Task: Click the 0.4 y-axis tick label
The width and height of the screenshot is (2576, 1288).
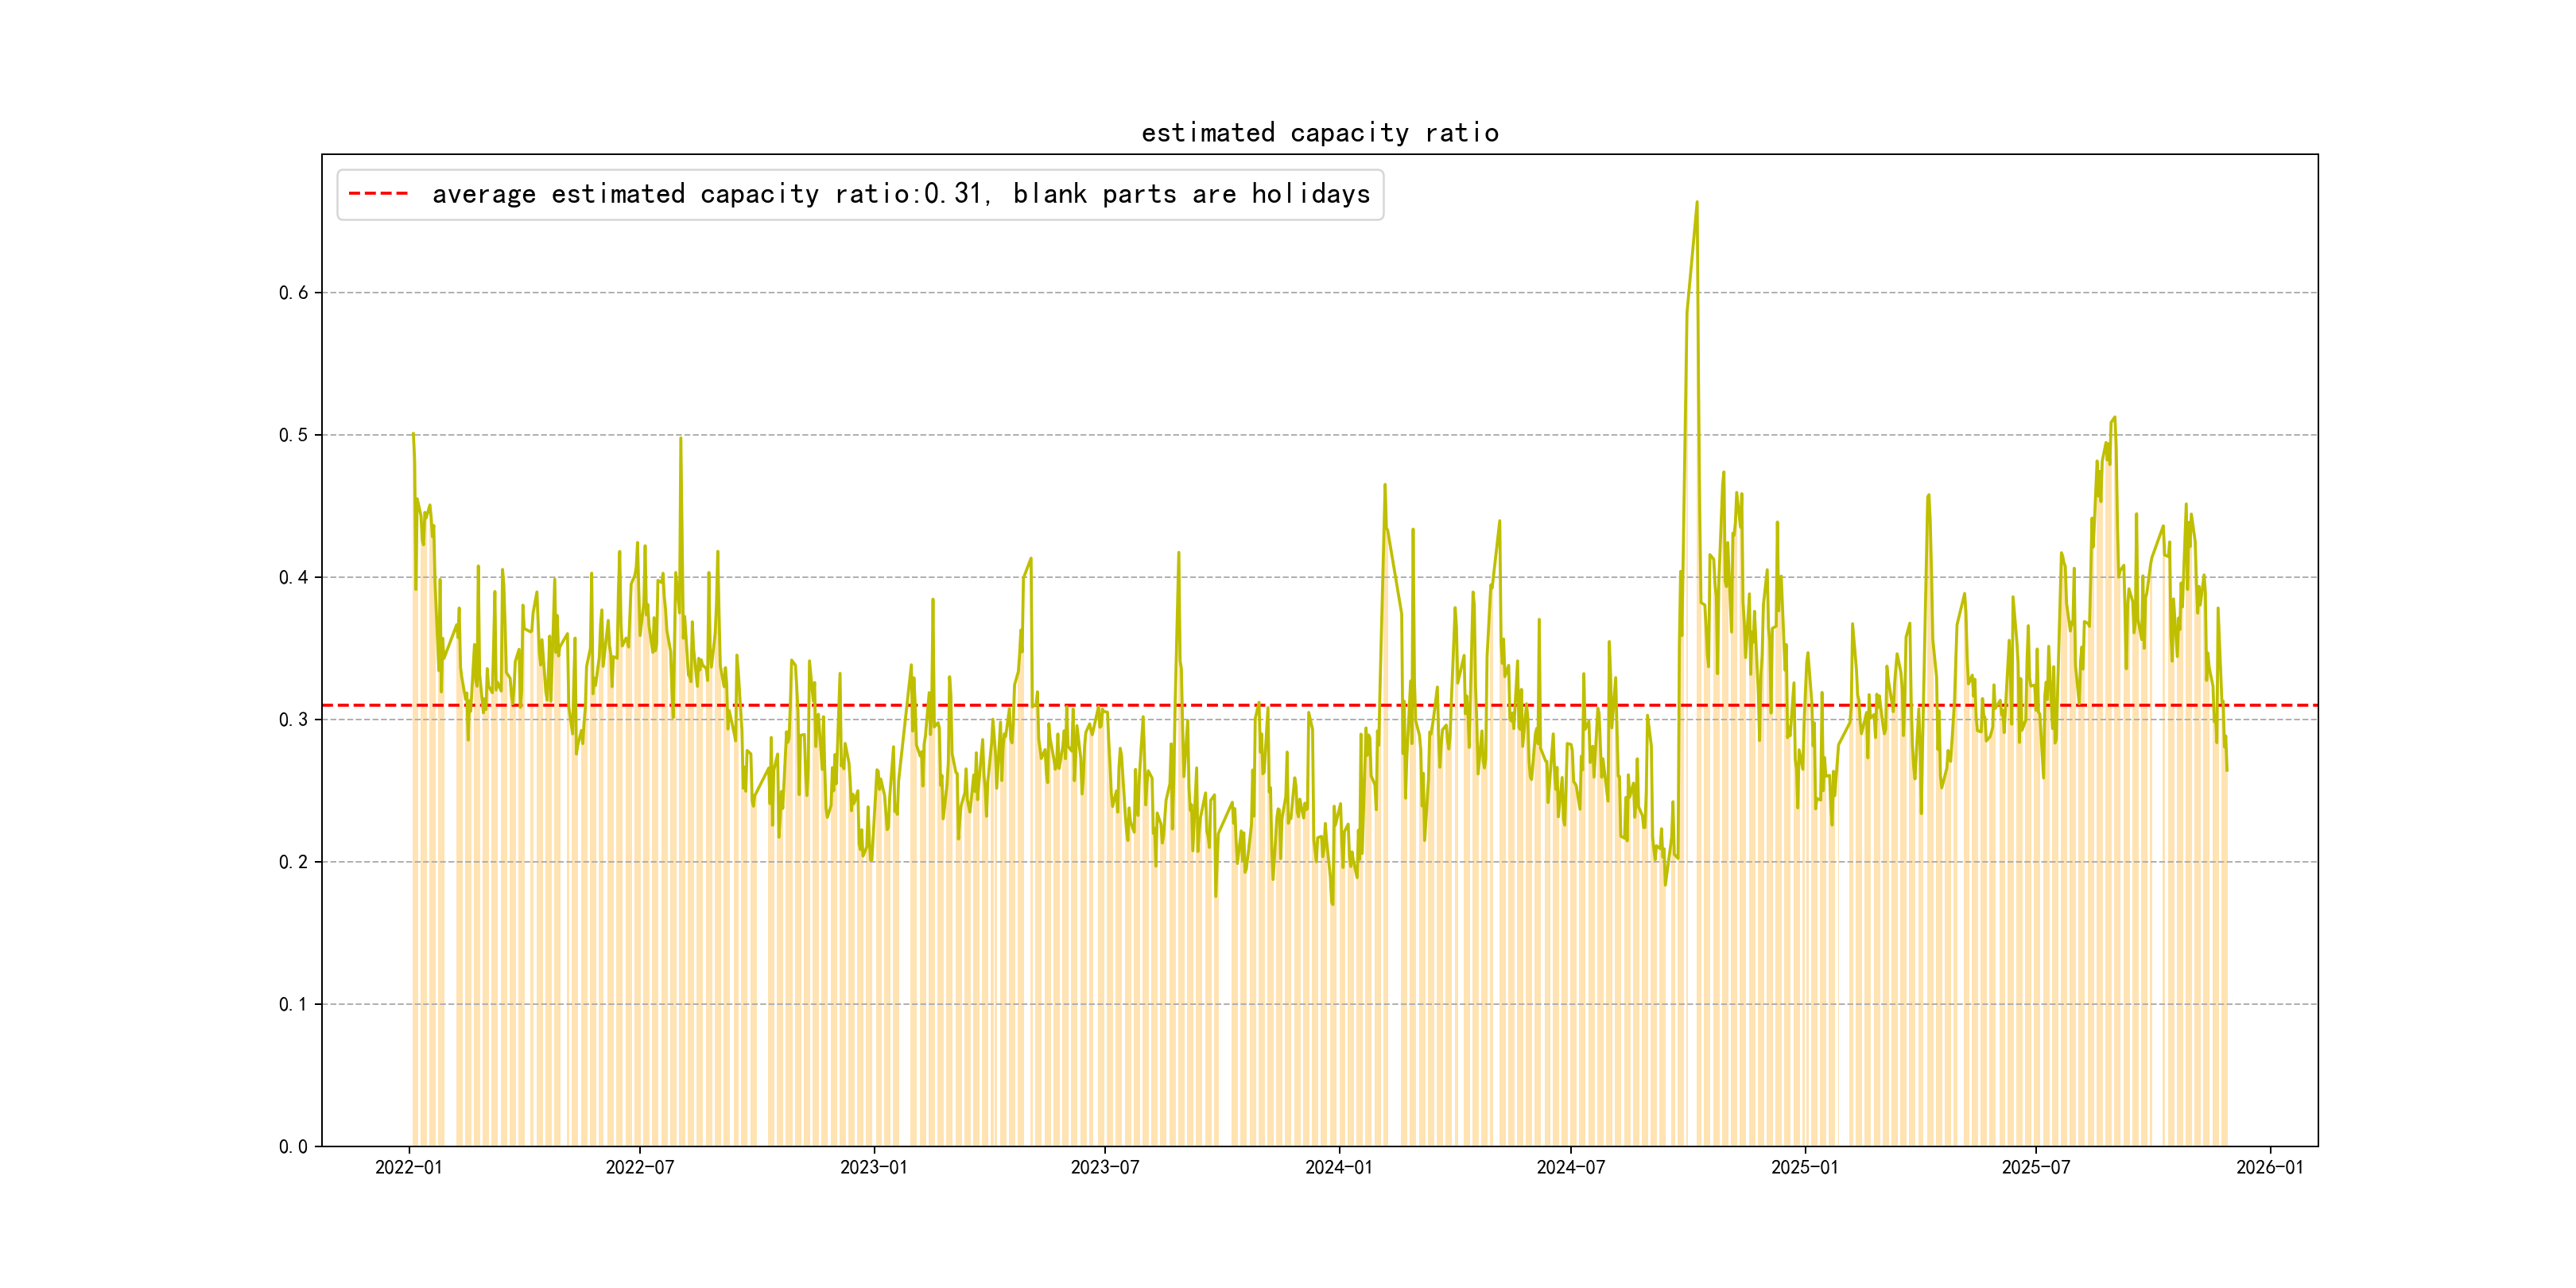Action: (293, 577)
